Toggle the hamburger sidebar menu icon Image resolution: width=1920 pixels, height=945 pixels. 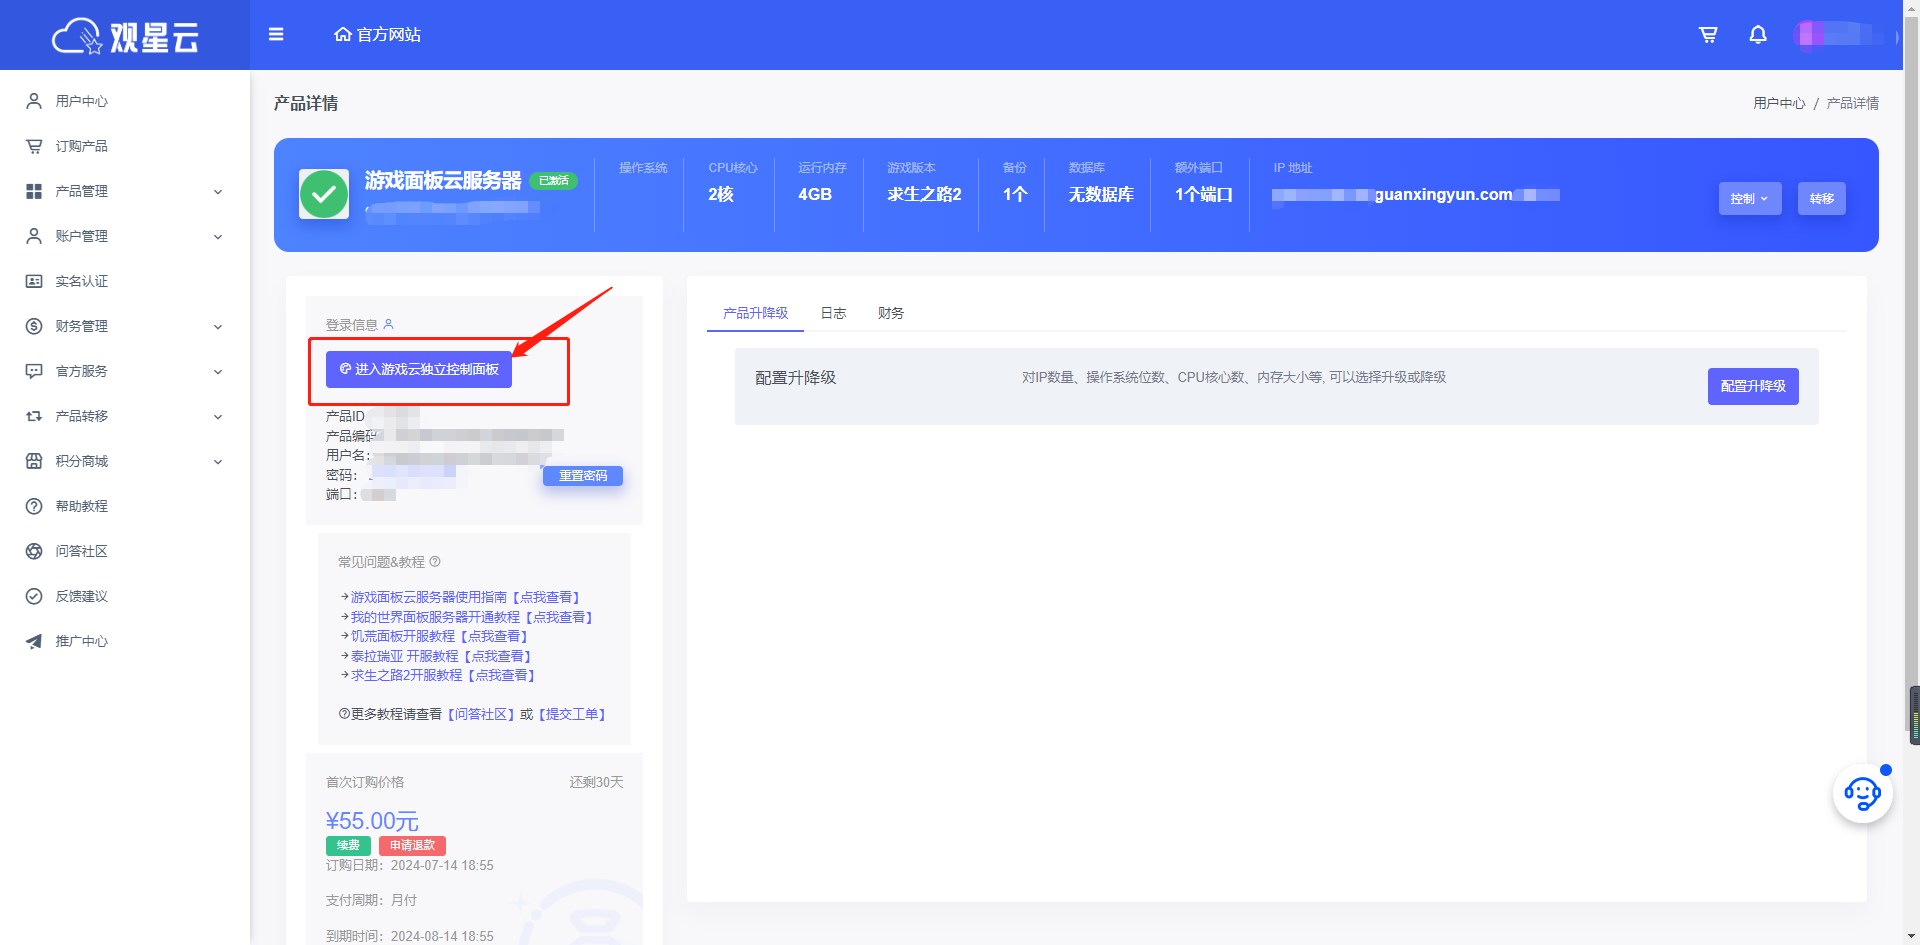tap(276, 35)
